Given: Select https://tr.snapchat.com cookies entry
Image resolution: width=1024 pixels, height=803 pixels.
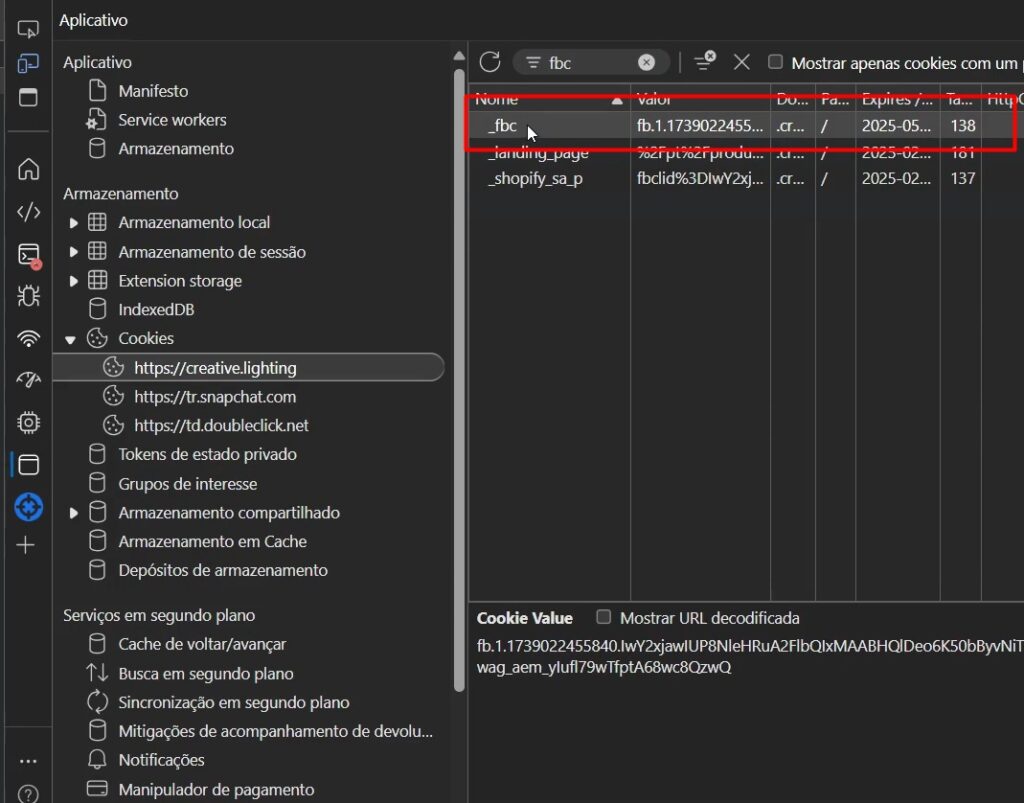Looking at the screenshot, I should coord(215,397).
